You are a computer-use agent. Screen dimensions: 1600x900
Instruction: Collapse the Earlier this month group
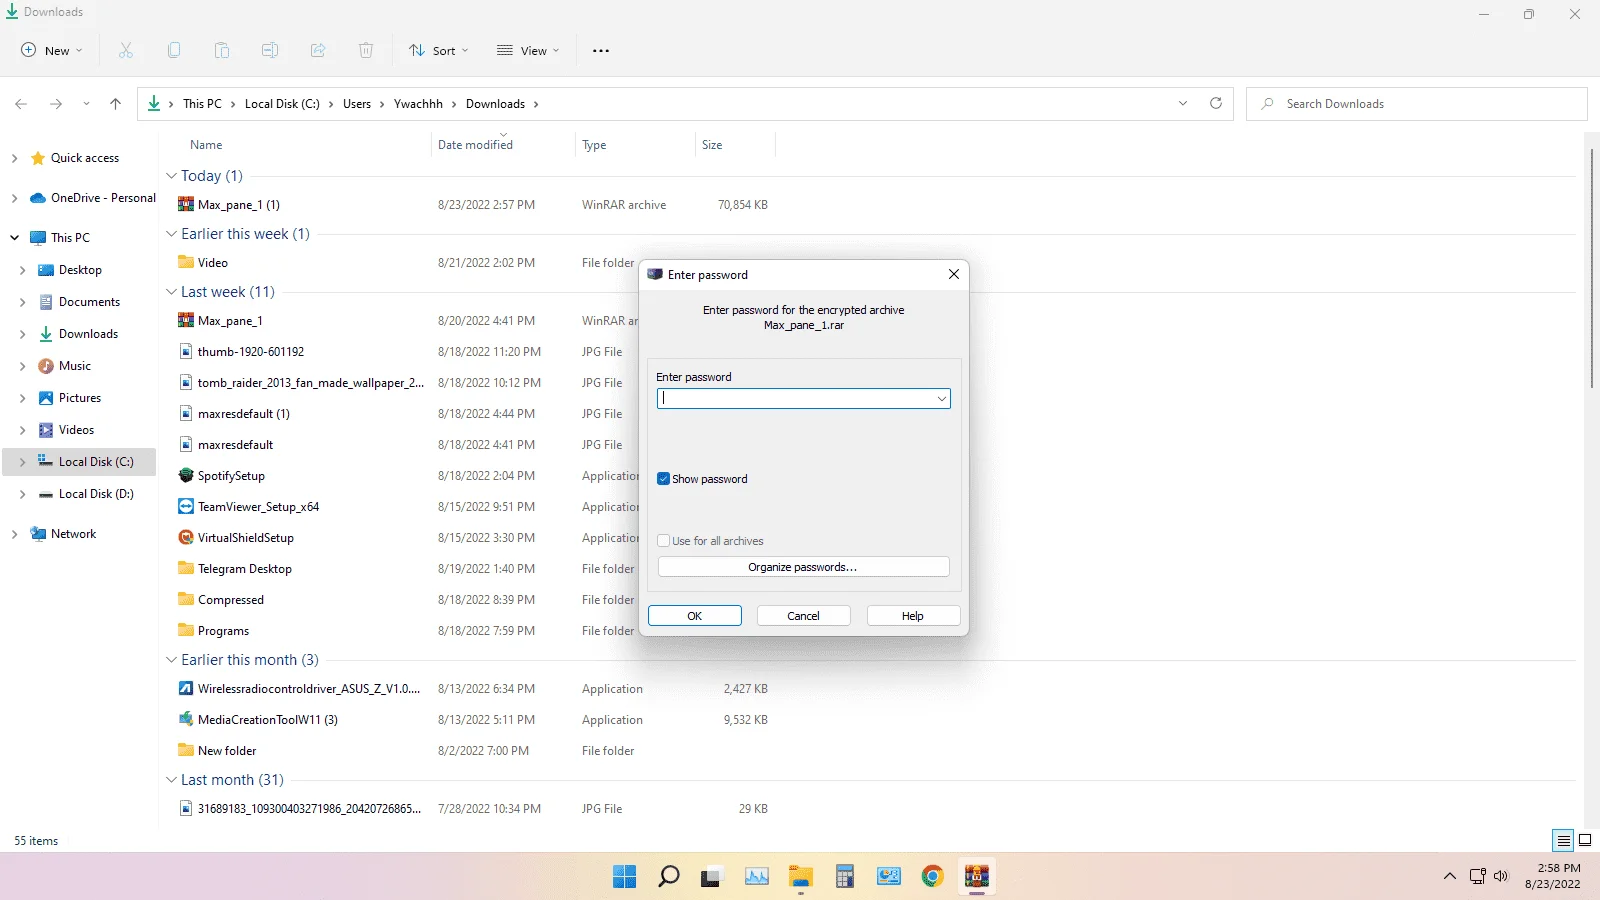(x=171, y=660)
